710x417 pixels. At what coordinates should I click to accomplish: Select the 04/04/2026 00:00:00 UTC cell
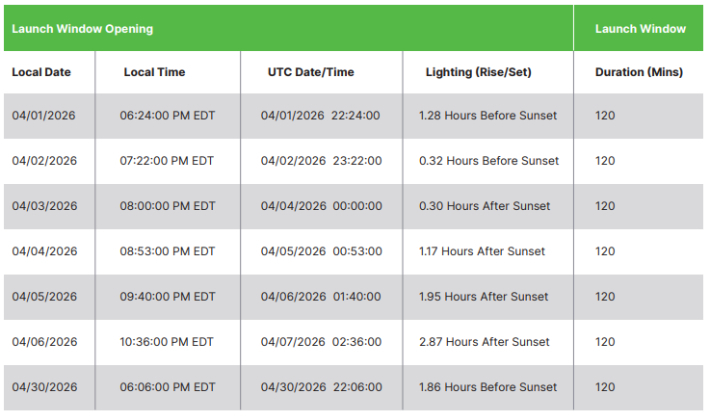point(321,206)
